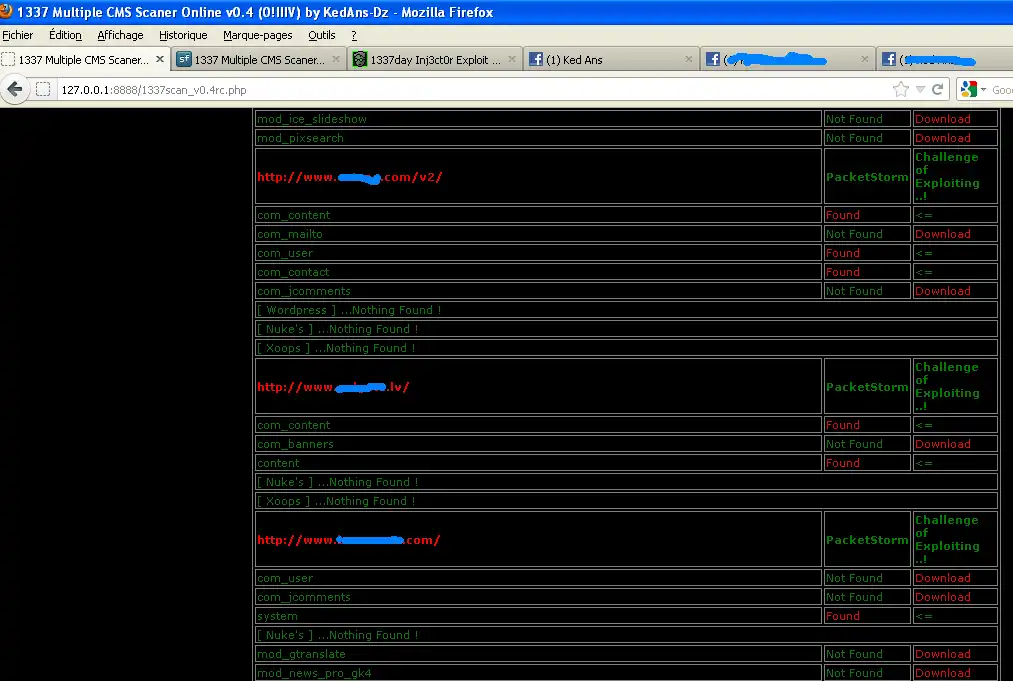Close the Ked Ans Facebook tab
The image size is (1013, 681).
689,59
